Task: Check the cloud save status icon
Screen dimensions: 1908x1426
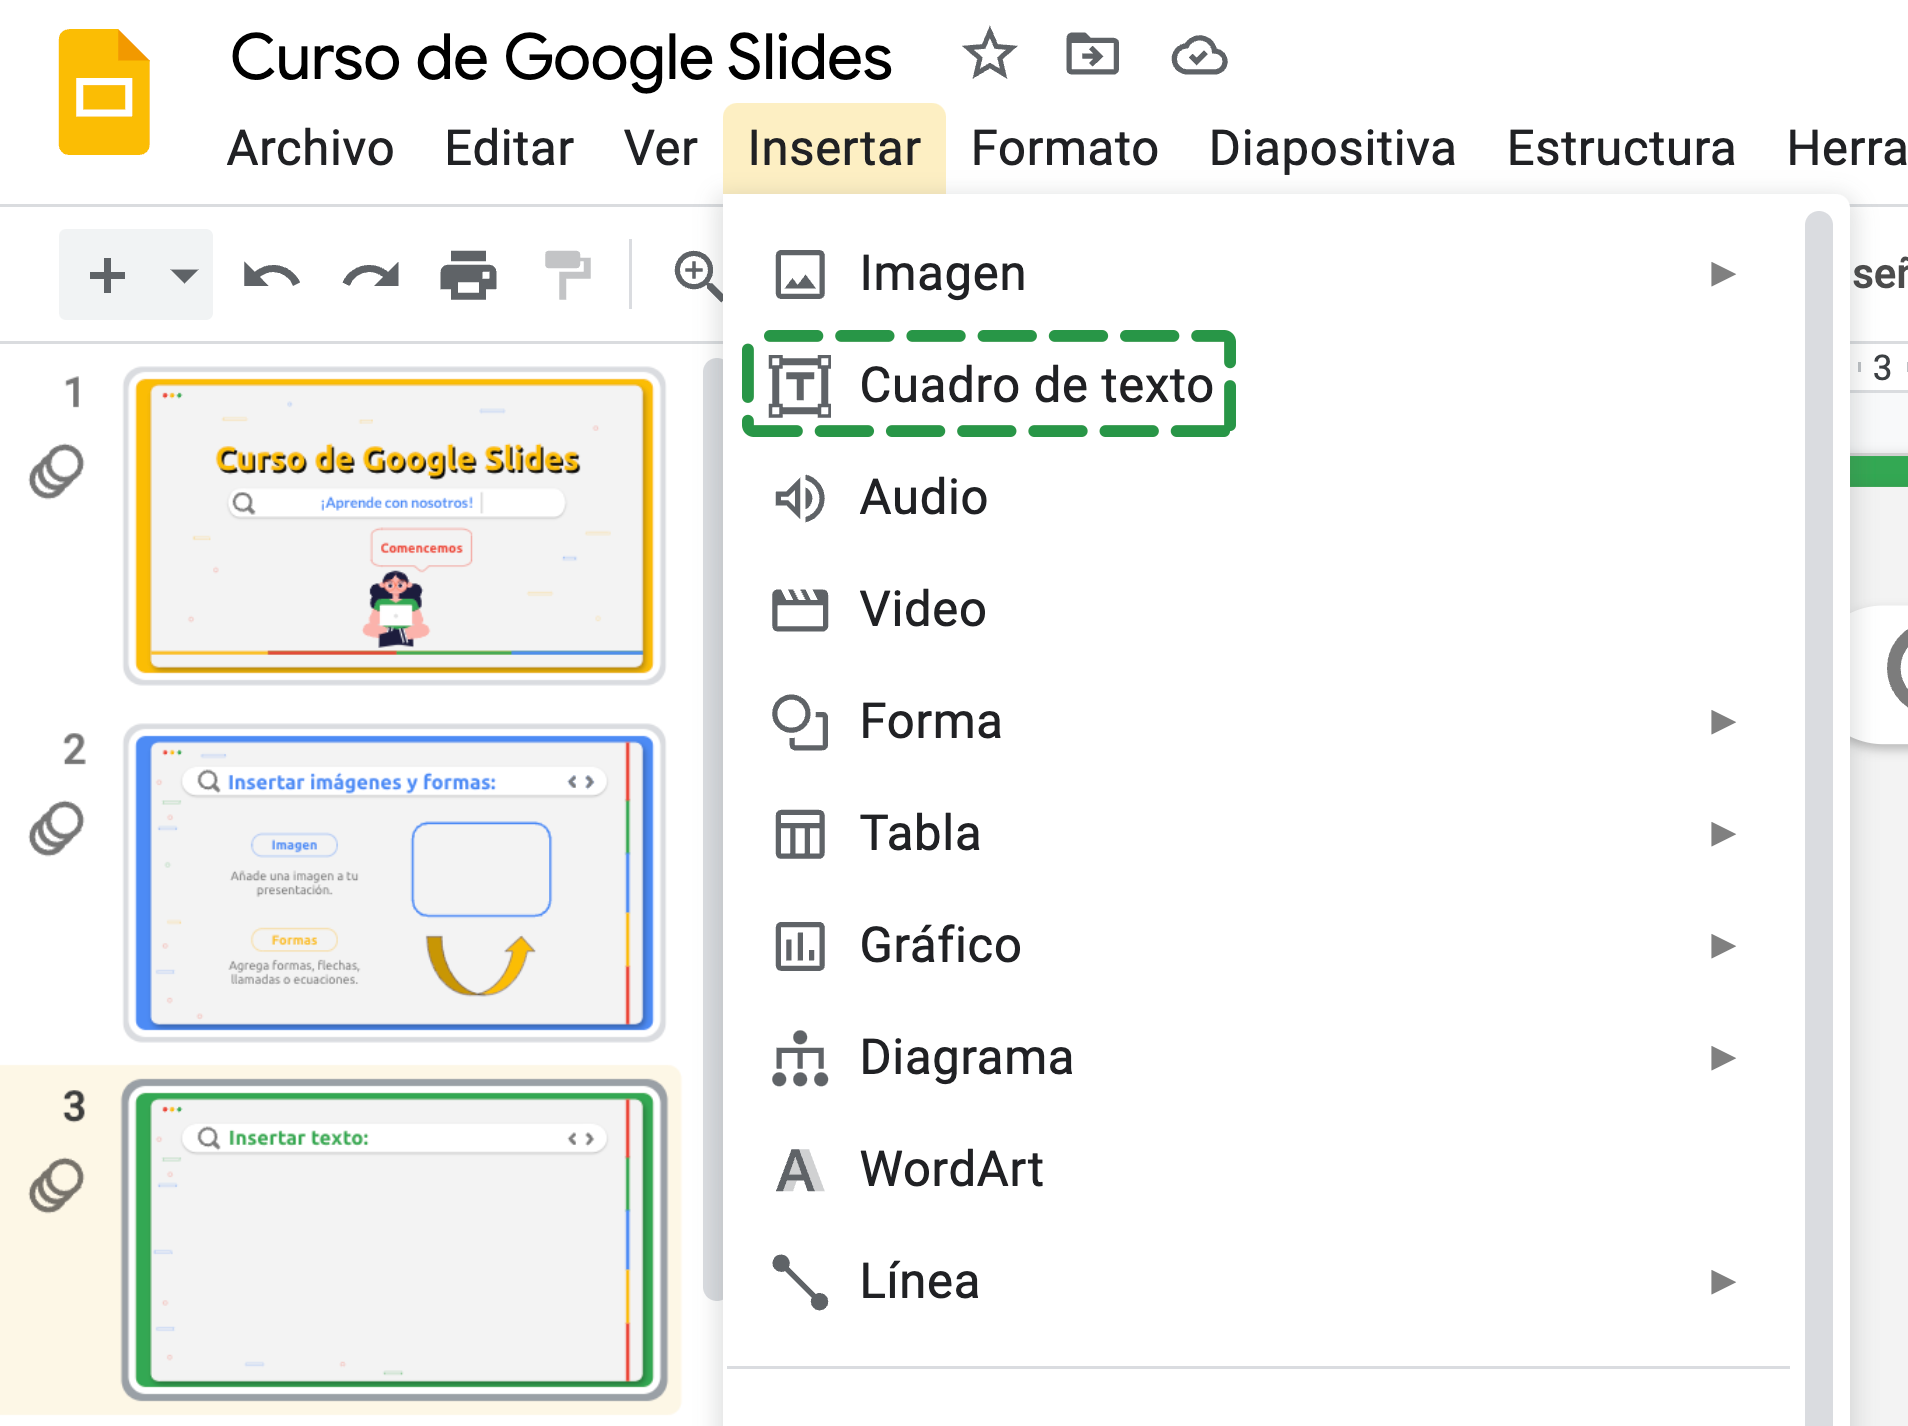Action: point(1199,56)
